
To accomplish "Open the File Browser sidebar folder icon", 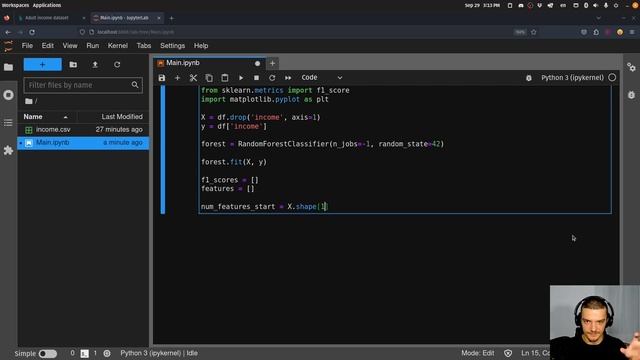I will pos(8,67).
